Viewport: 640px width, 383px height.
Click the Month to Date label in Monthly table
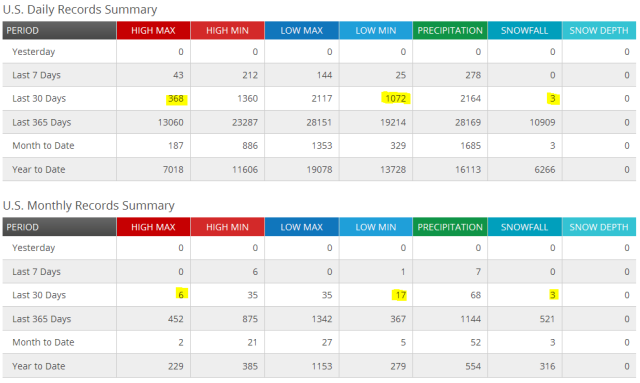click(x=43, y=342)
